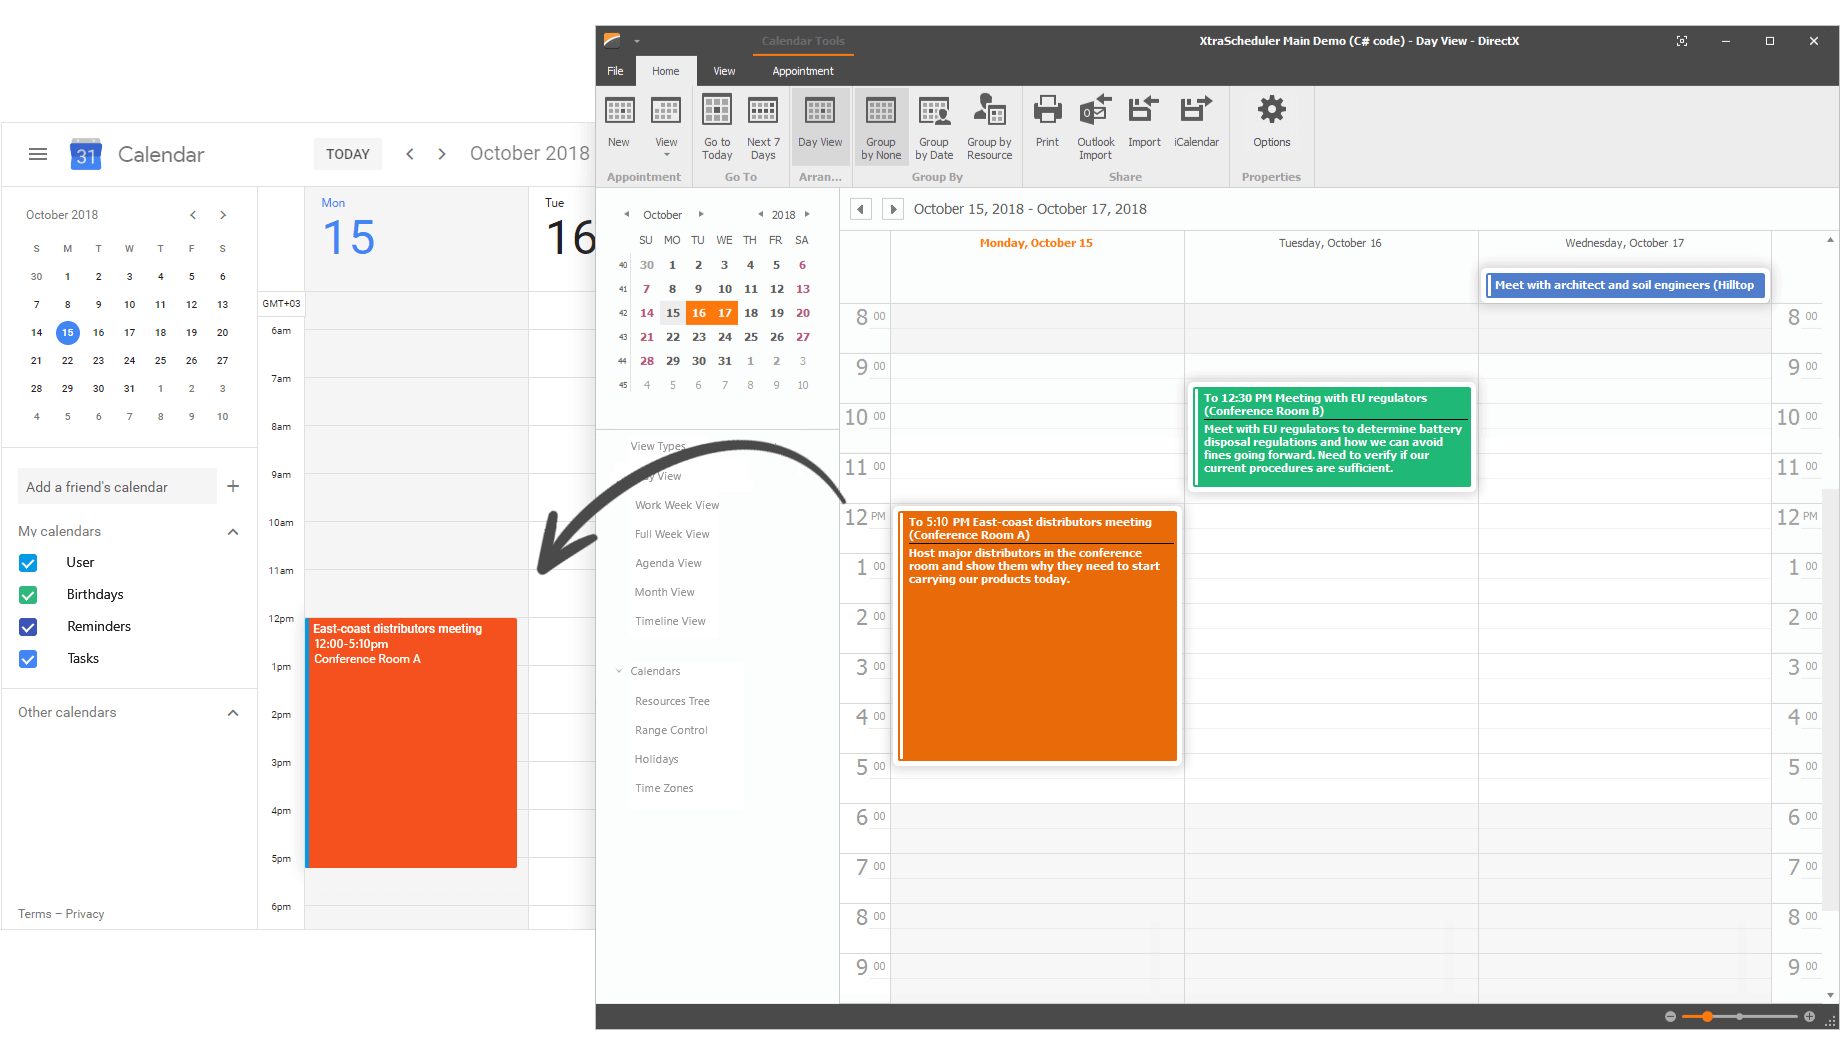Open Range Control in the scheduler sidebar
Image resolution: width=1840 pixels, height=1056 pixels.
(671, 730)
